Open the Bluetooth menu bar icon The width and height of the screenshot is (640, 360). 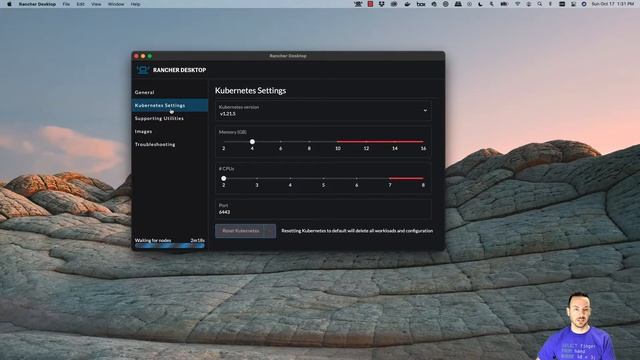(550, 4)
